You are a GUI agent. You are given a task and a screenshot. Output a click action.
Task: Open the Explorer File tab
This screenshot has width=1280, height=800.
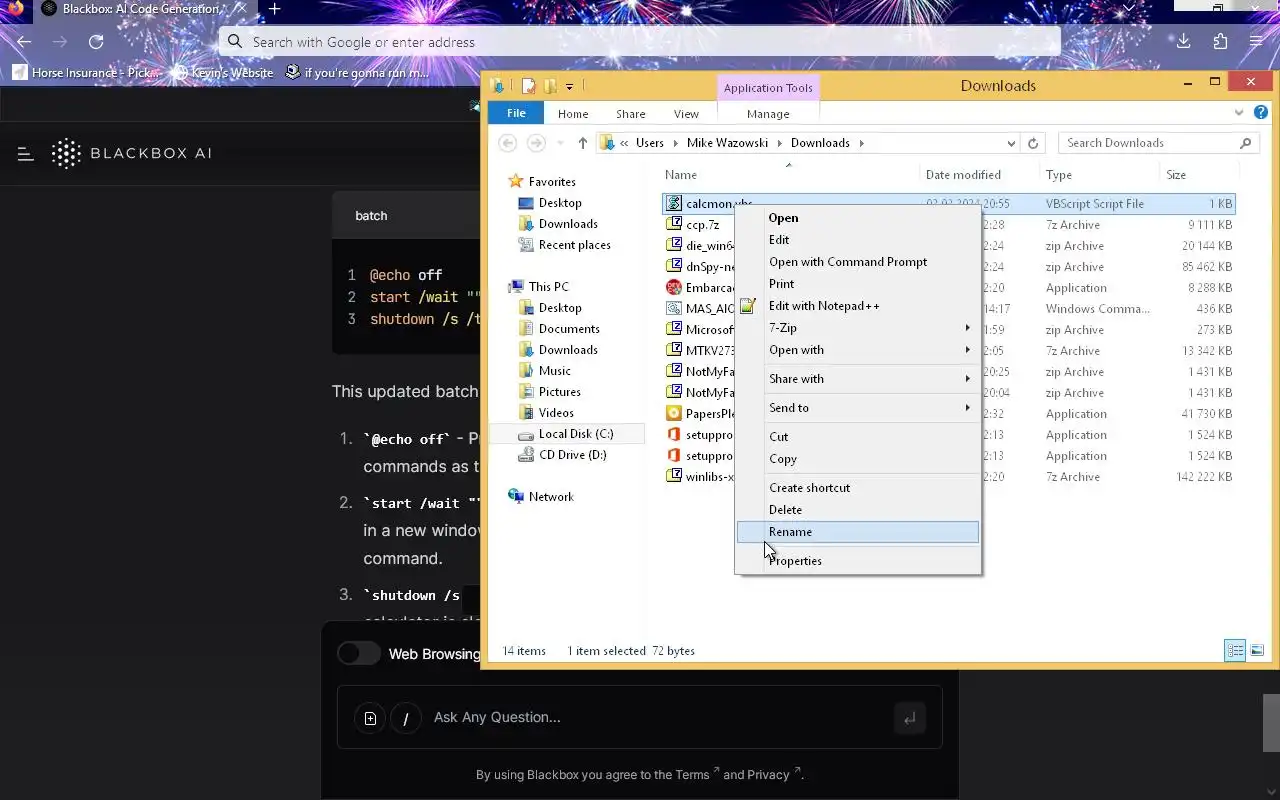[516, 113]
